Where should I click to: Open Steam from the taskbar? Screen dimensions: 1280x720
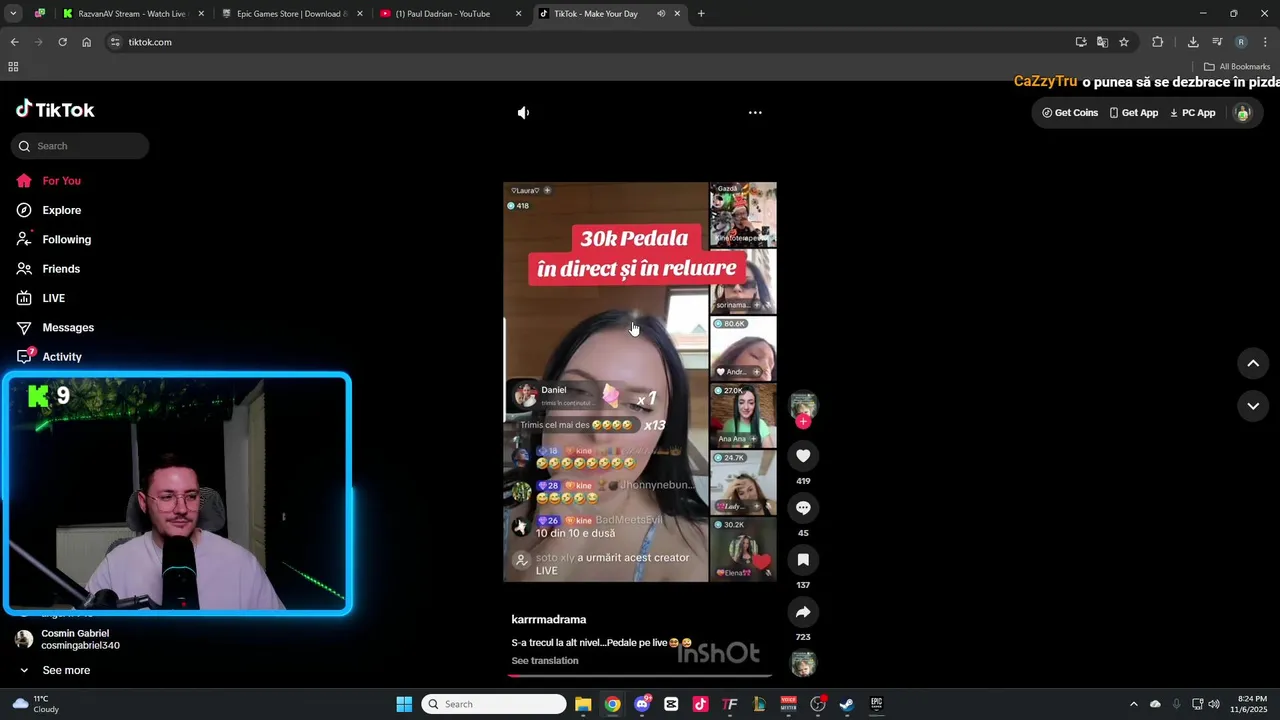(x=846, y=704)
